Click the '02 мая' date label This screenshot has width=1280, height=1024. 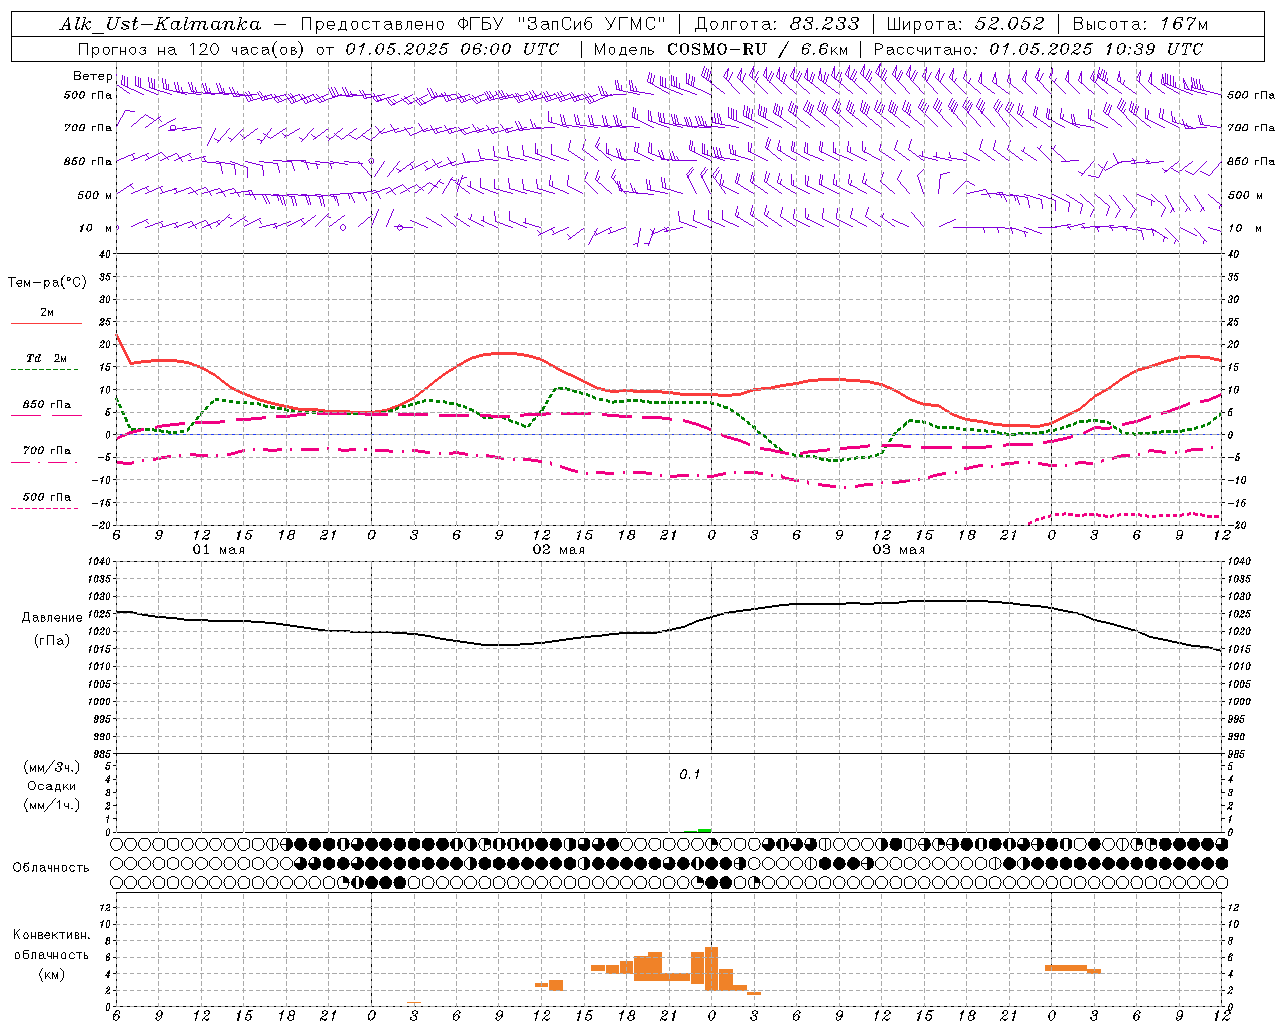(559, 550)
